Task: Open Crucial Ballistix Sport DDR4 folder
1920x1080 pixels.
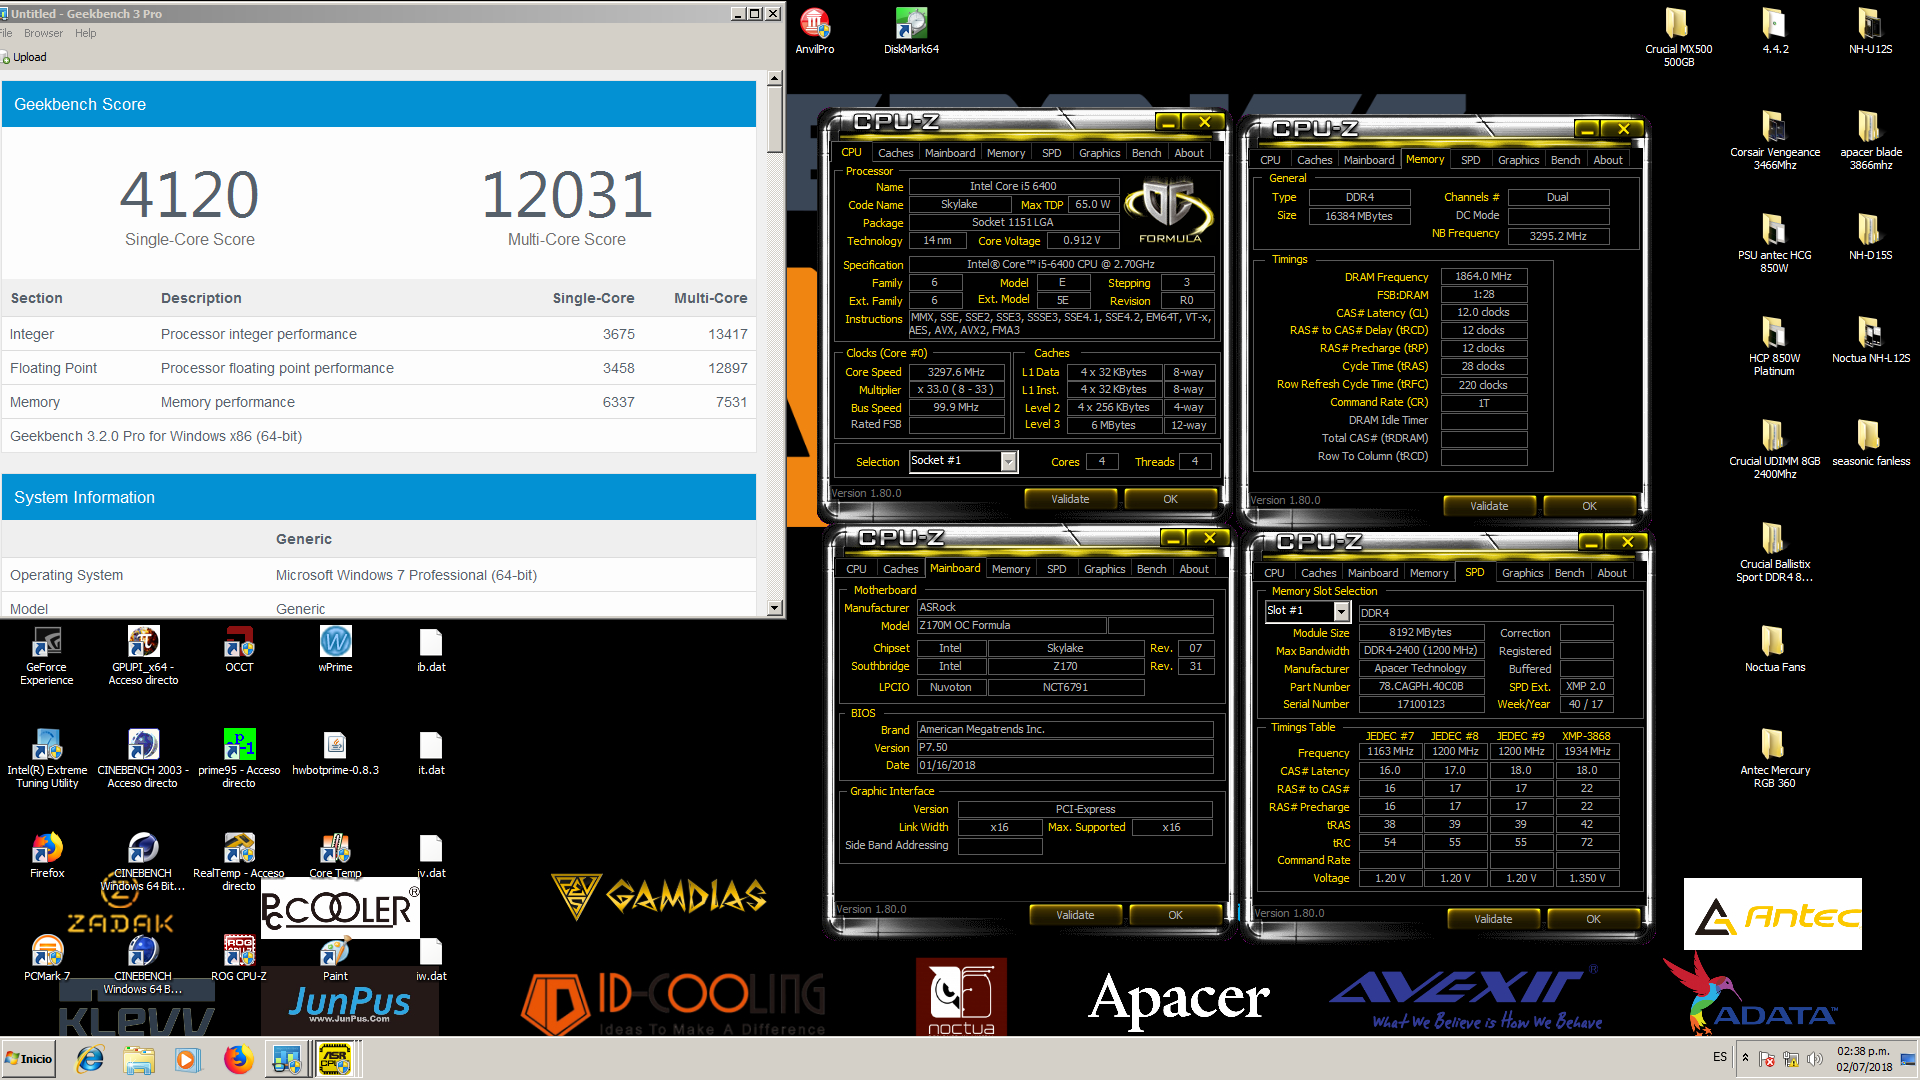Action: coord(1774,552)
